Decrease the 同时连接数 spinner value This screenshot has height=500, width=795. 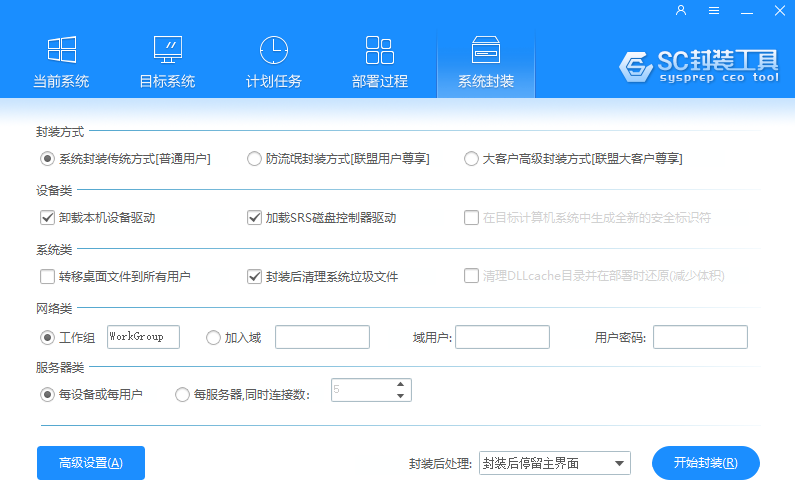(x=401, y=396)
